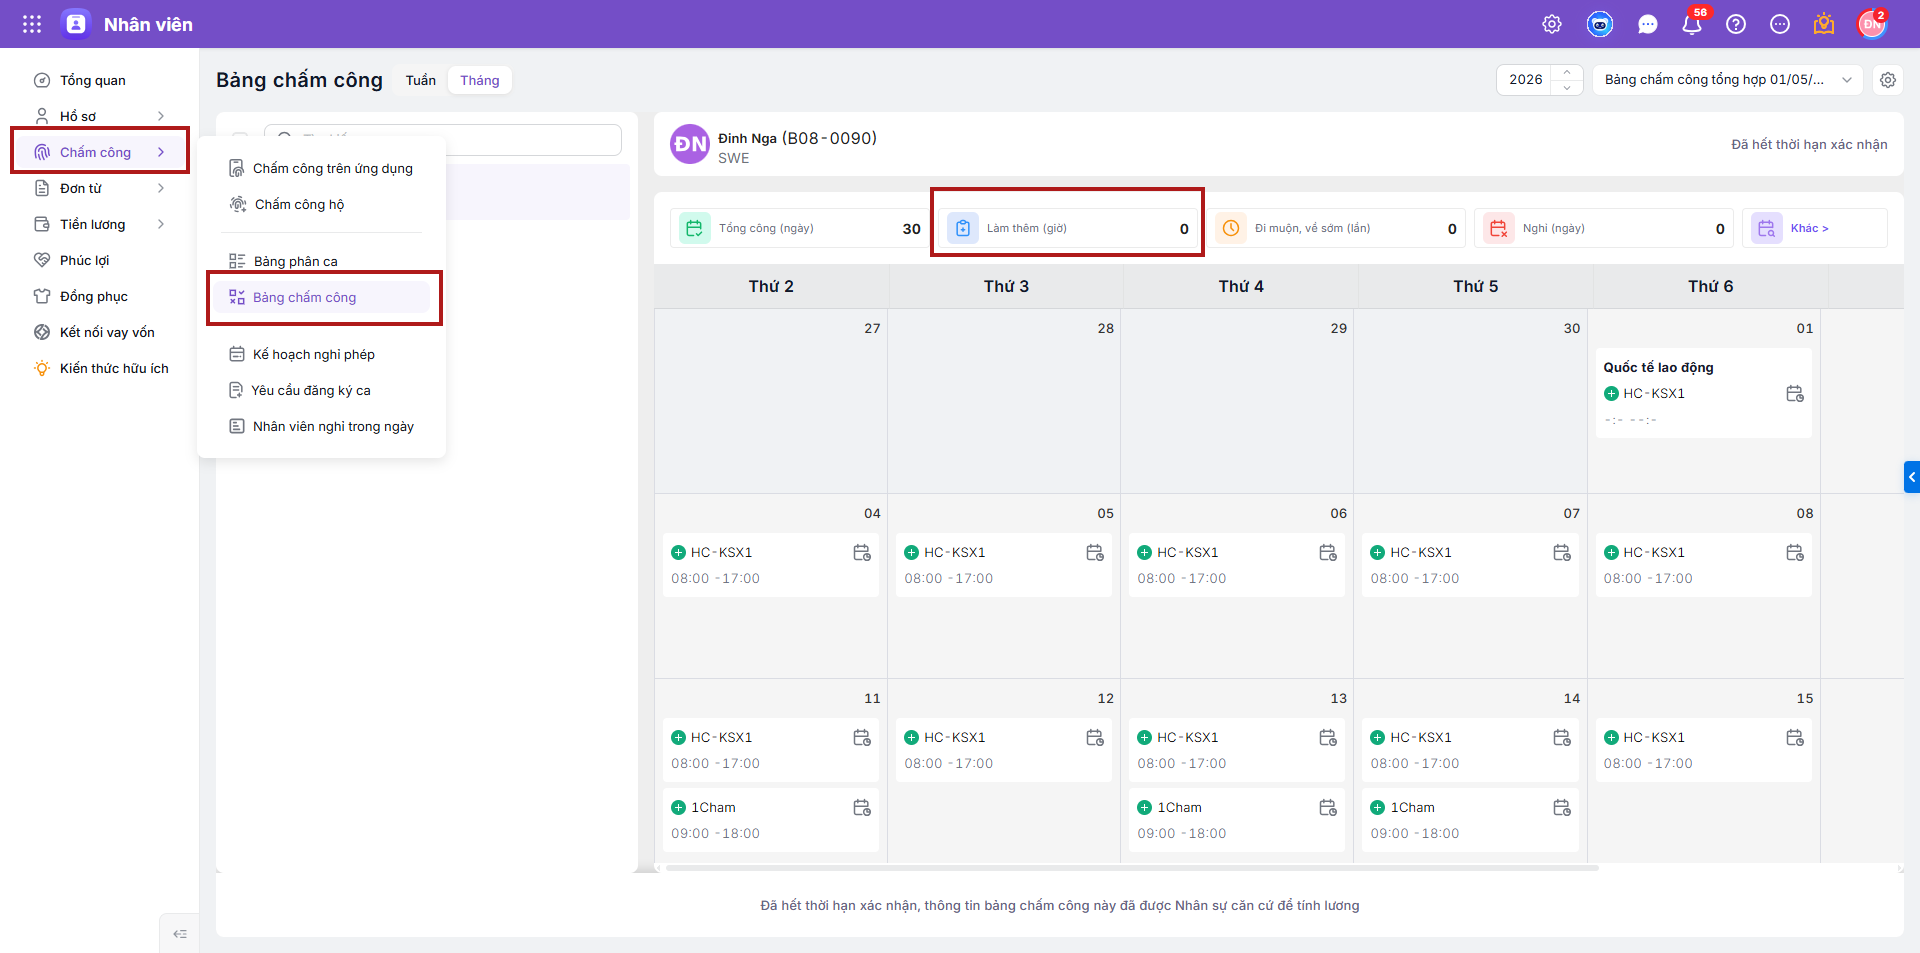This screenshot has width=1920, height=953.
Task: Click the employee search input field
Action: [x=443, y=139]
